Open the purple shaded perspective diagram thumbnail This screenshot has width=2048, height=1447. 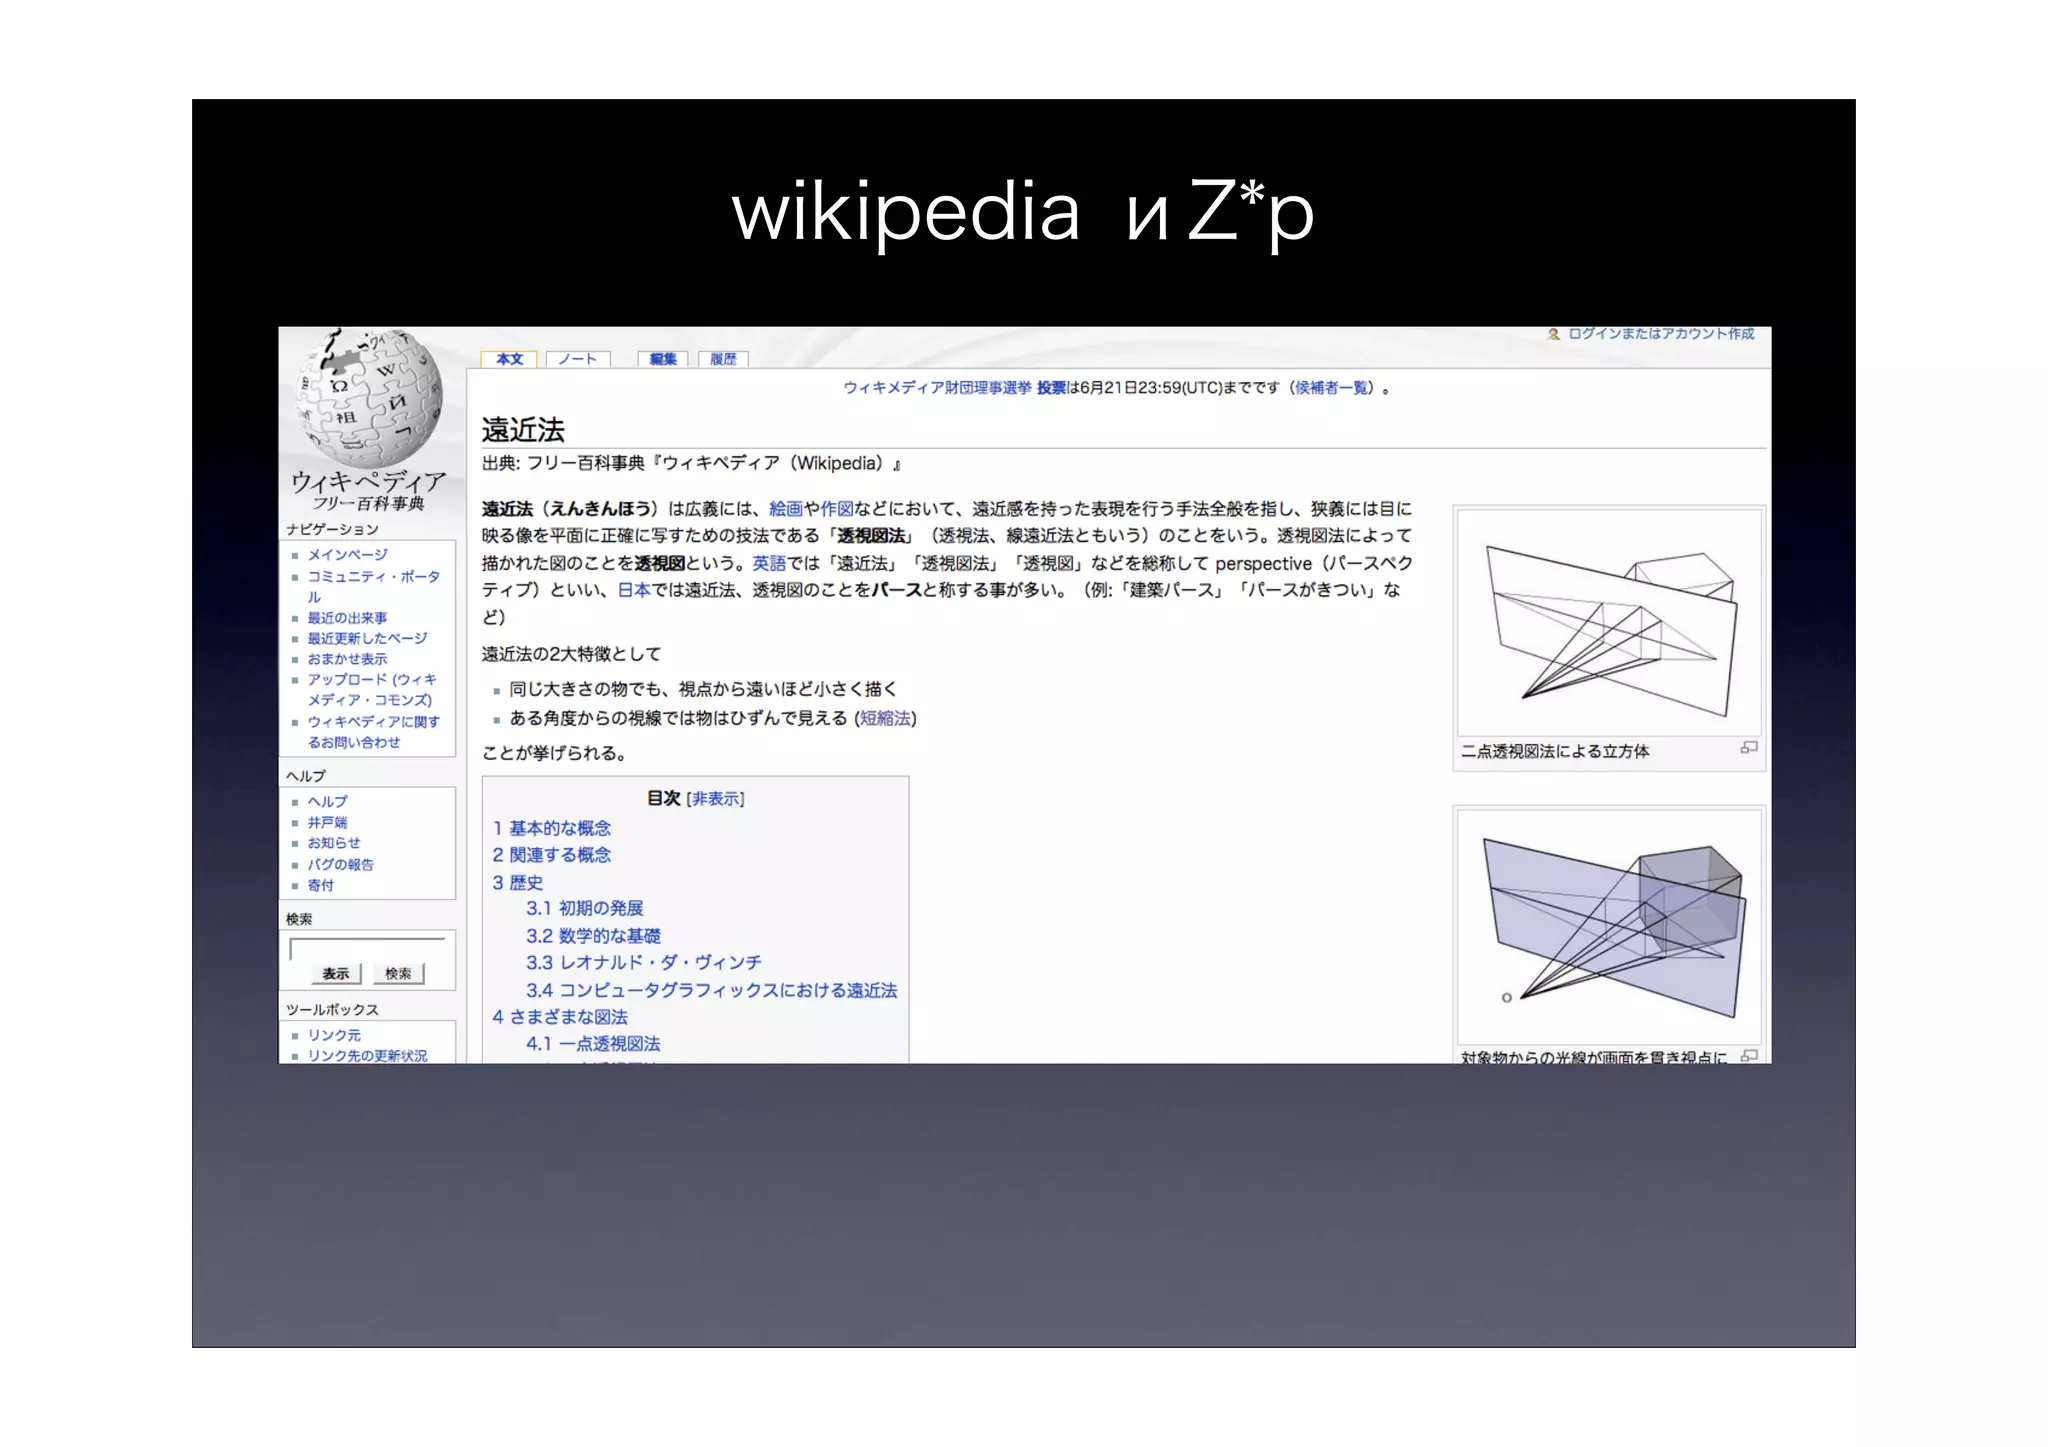click(x=1608, y=927)
